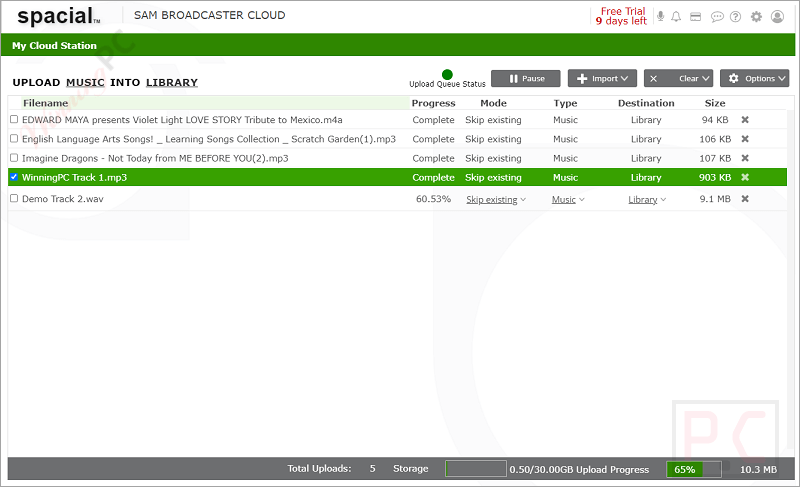Viewport: 800px width, 487px height.
Task: Click the green Upload Queue Status indicator
Action: (x=447, y=74)
